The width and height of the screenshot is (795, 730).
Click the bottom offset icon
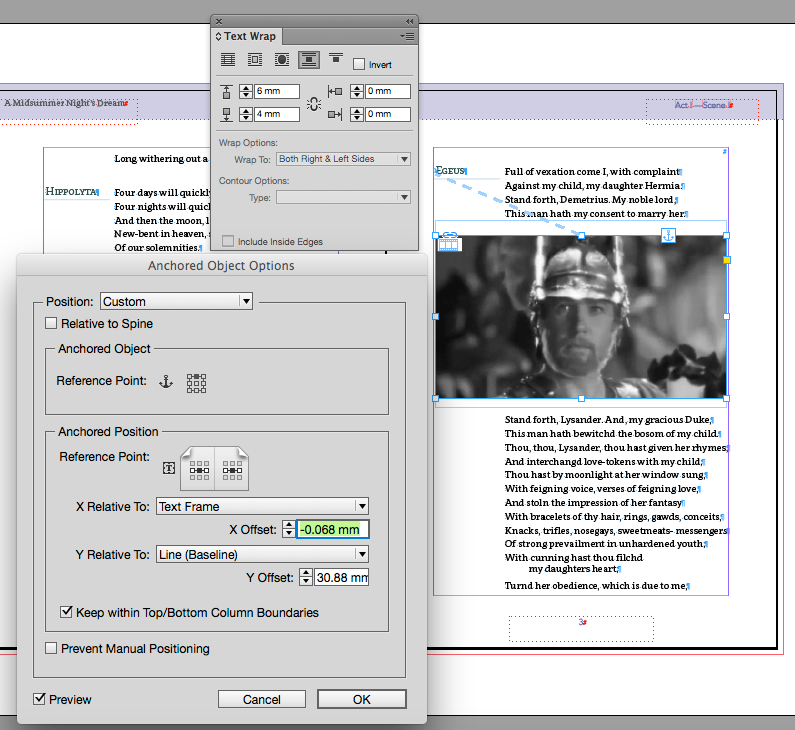[x=227, y=115]
